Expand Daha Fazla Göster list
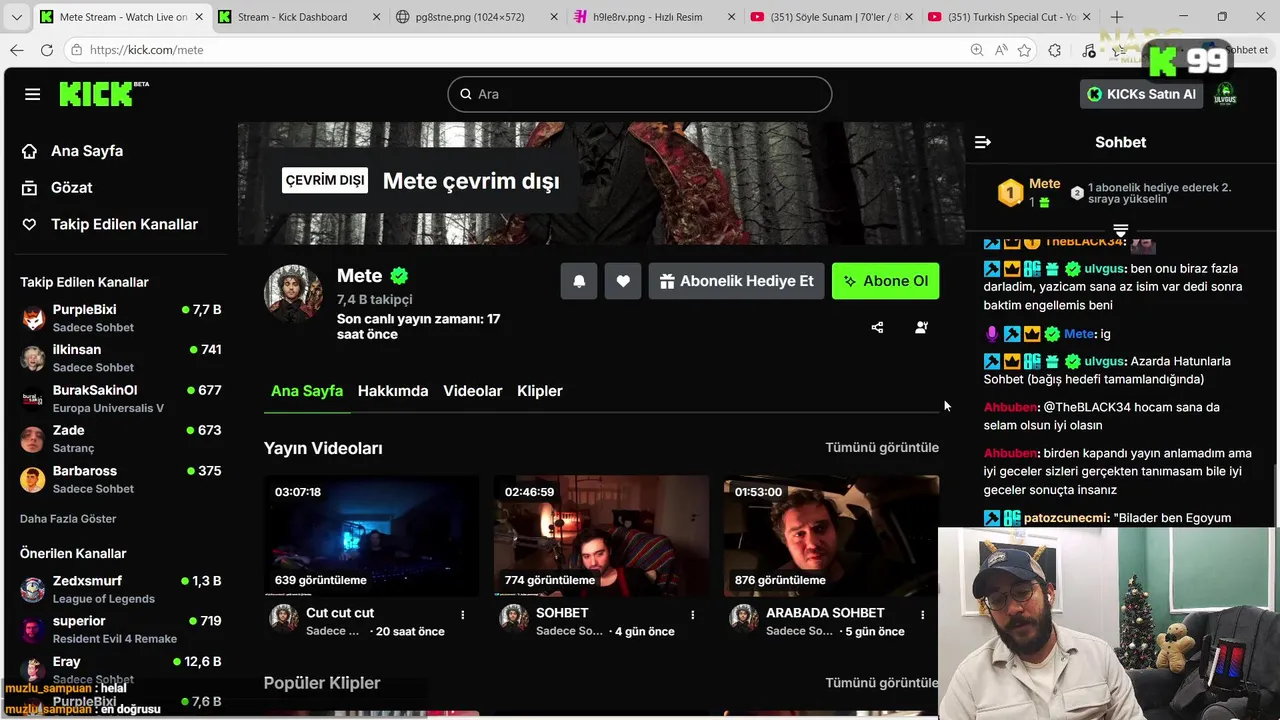The image size is (1280, 720). pos(68,519)
